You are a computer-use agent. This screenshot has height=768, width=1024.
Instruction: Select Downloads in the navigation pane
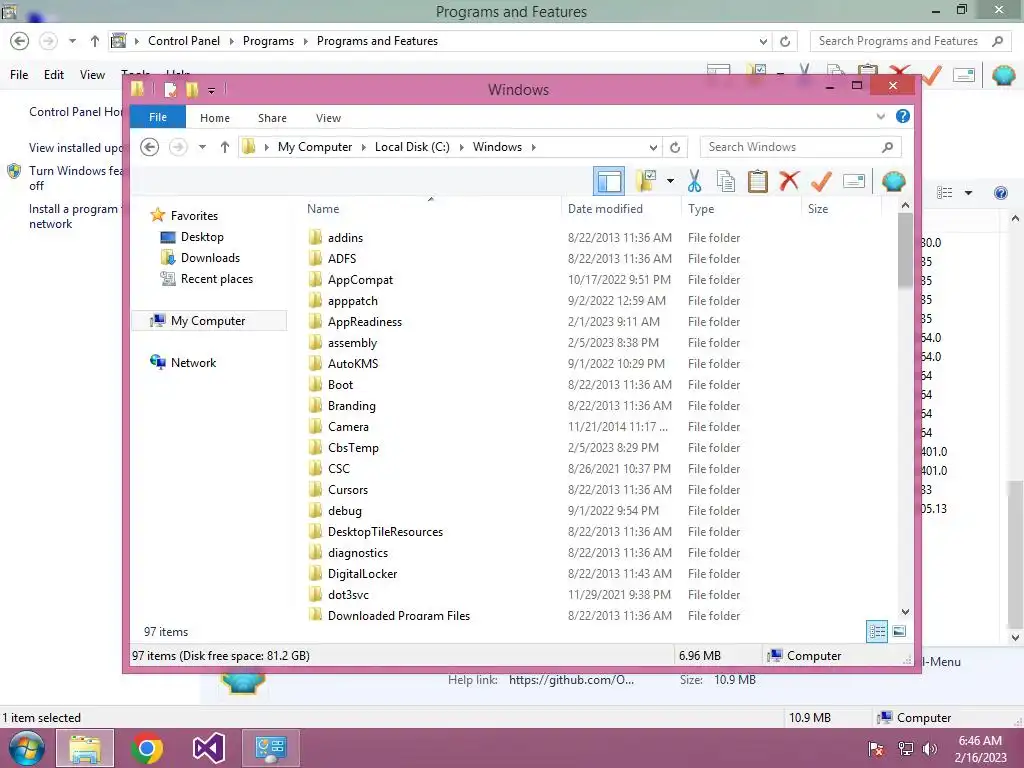pyautogui.click(x=210, y=258)
